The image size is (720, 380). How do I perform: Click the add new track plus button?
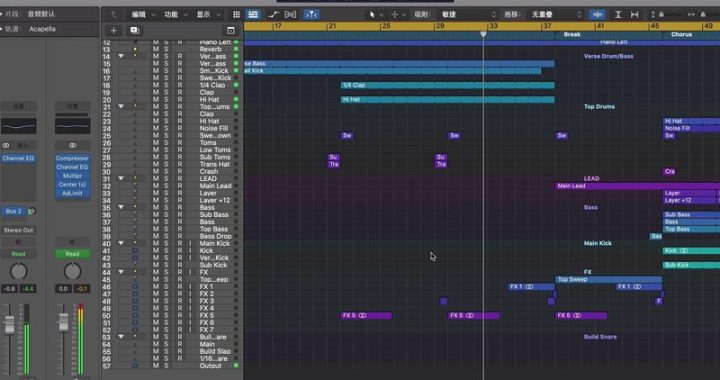click(113, 31)
